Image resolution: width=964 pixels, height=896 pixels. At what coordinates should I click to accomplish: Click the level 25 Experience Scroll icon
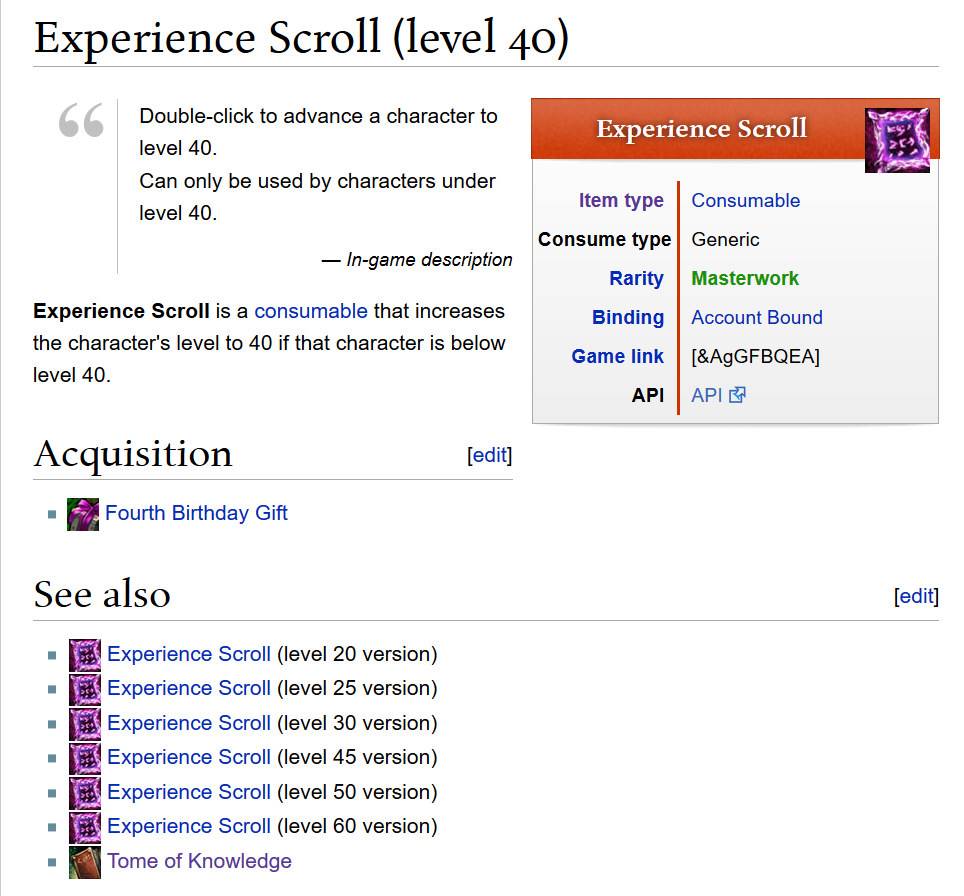[x=85, y=689]
